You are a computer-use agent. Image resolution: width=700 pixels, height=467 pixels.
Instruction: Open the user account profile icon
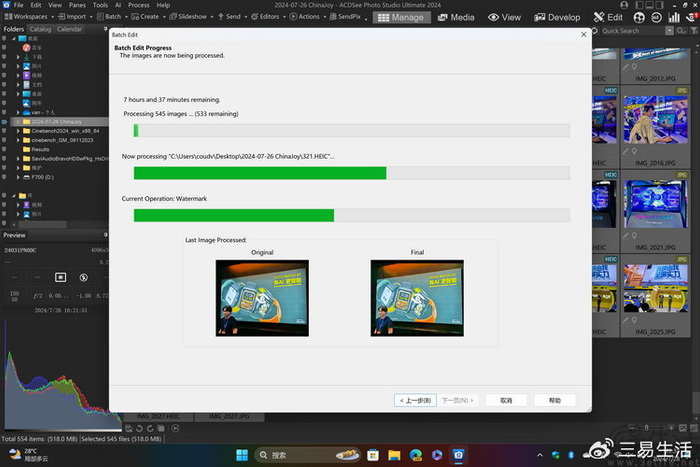click(624, 5)
